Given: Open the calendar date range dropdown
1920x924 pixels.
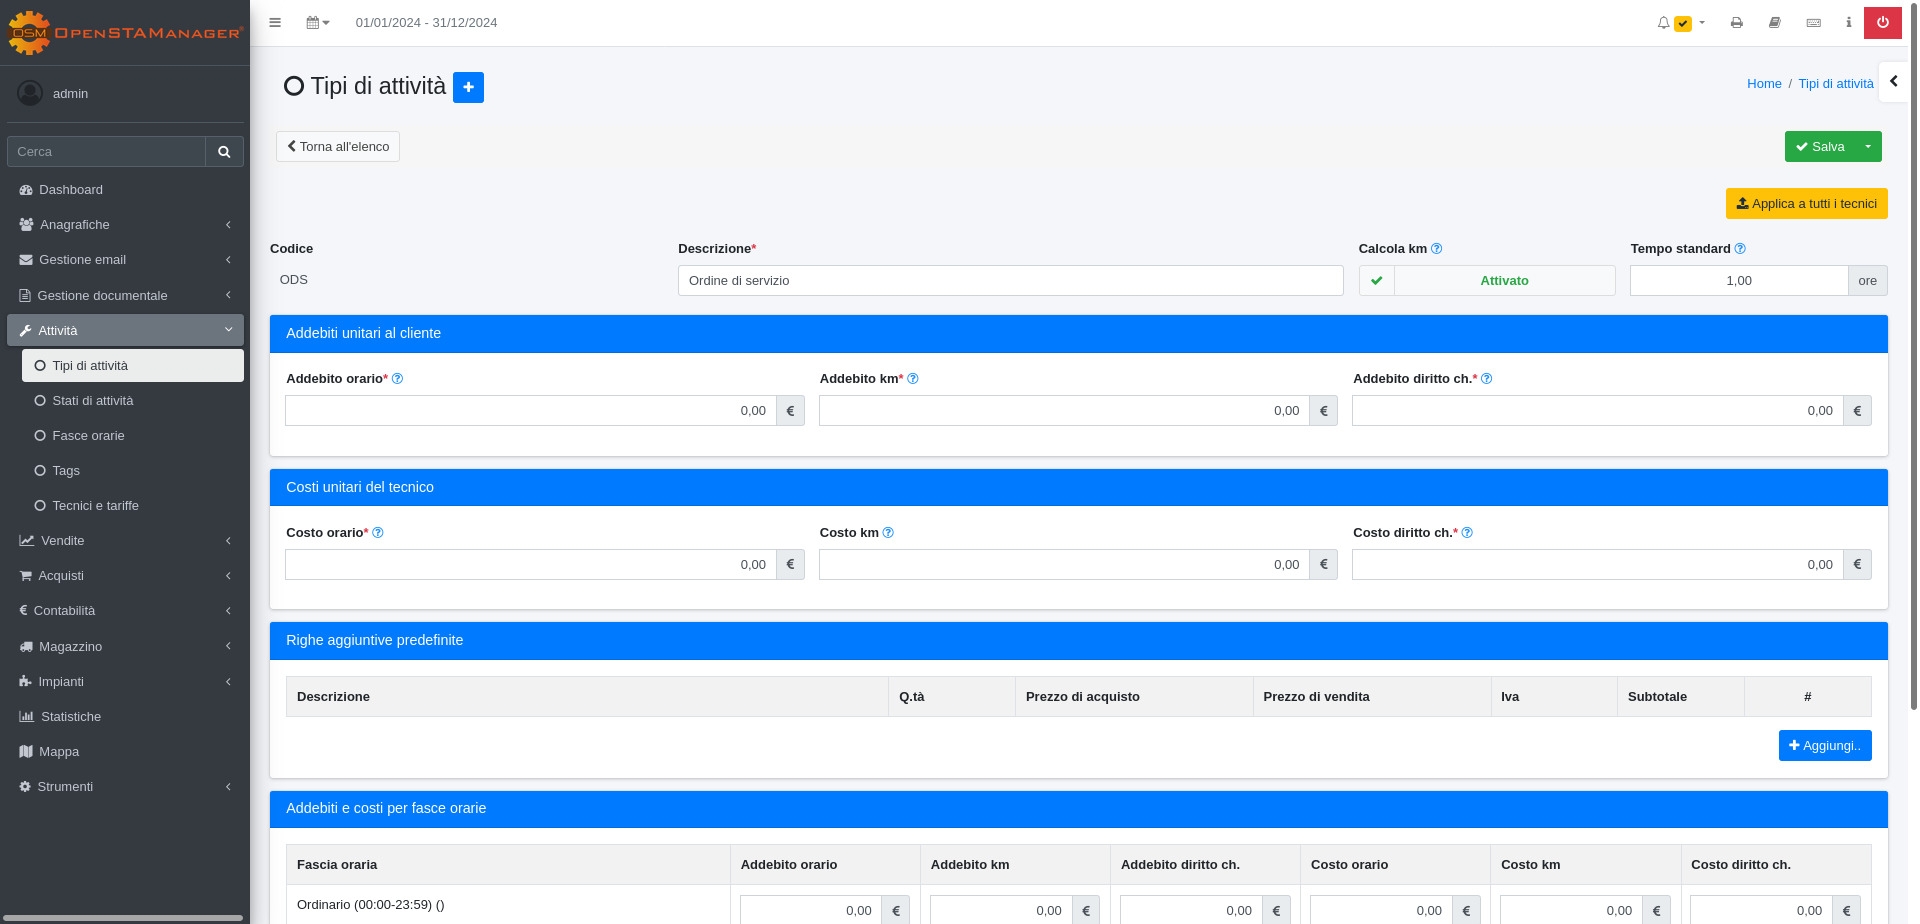Looking at the screenshot, I should coord(317,22).
